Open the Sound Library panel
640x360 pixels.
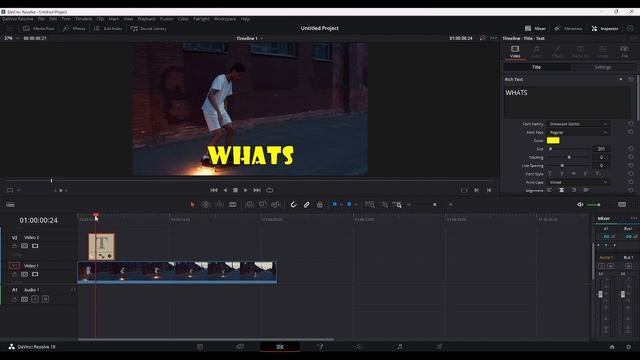(x=148, y=29)
